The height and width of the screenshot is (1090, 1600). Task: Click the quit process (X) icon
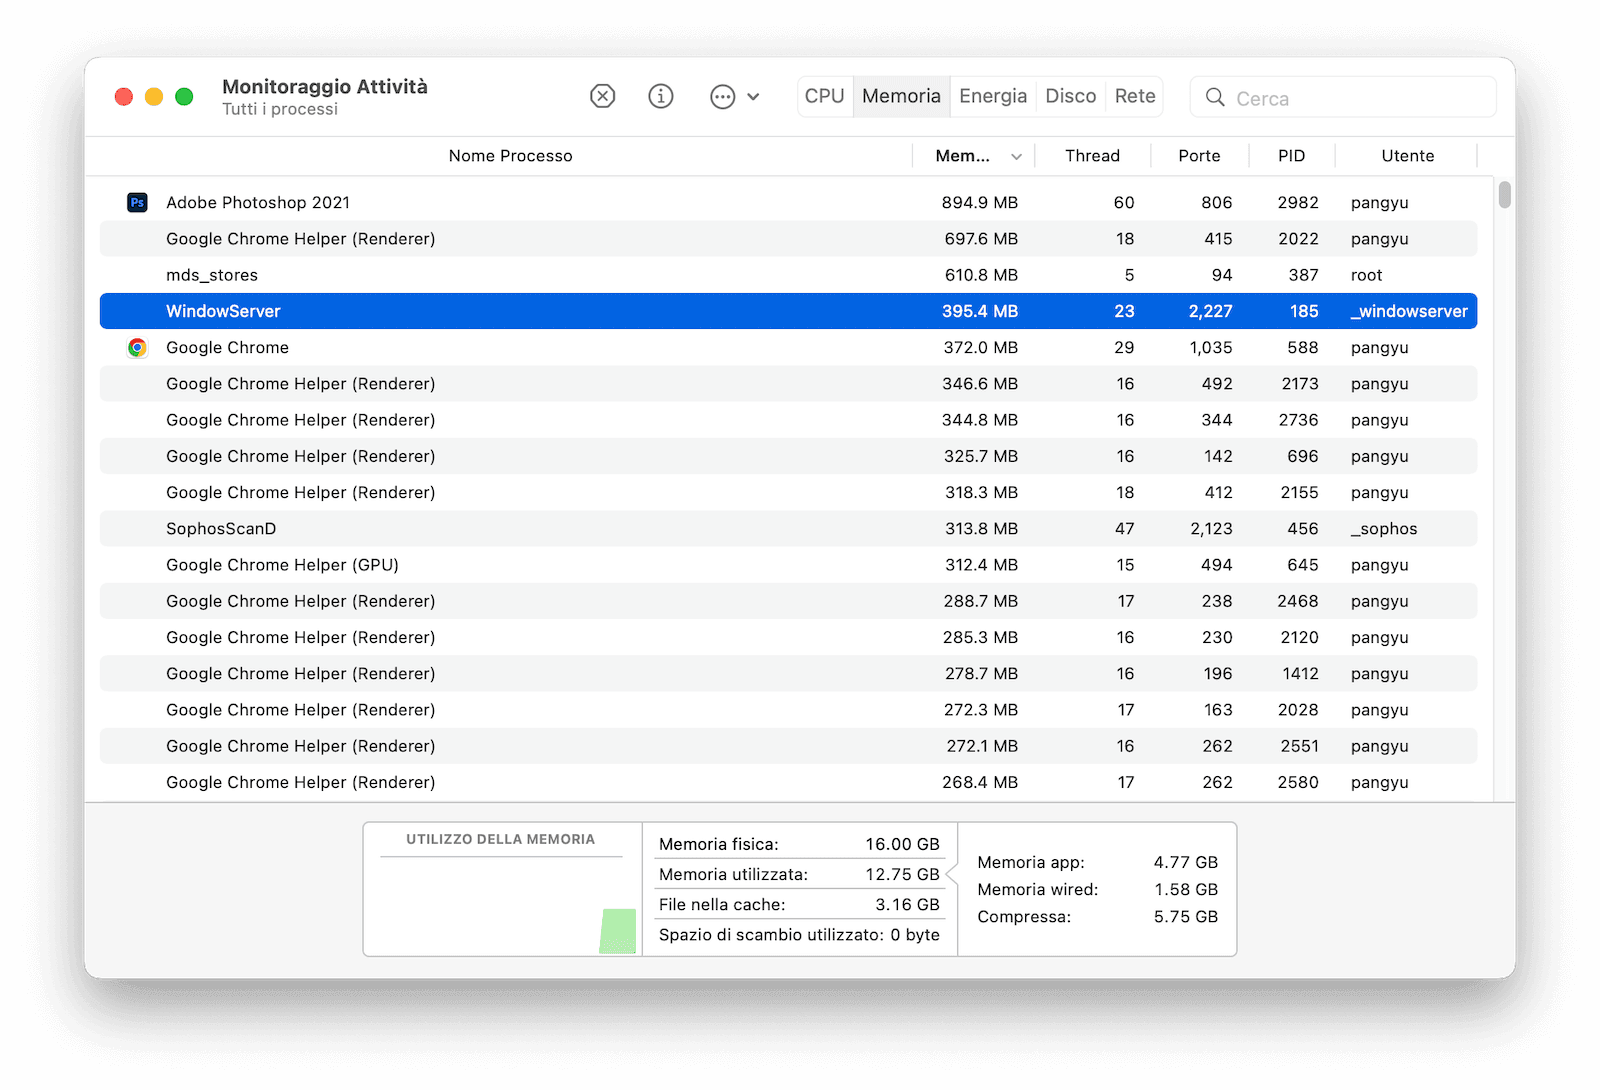(x=602, y=96)
